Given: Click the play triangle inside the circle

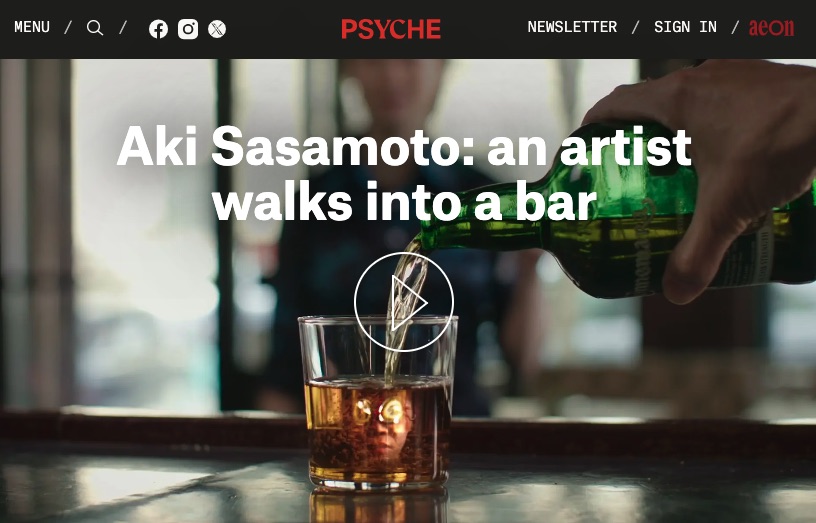Looking at the screenshot, I should (x=409, y=303).
